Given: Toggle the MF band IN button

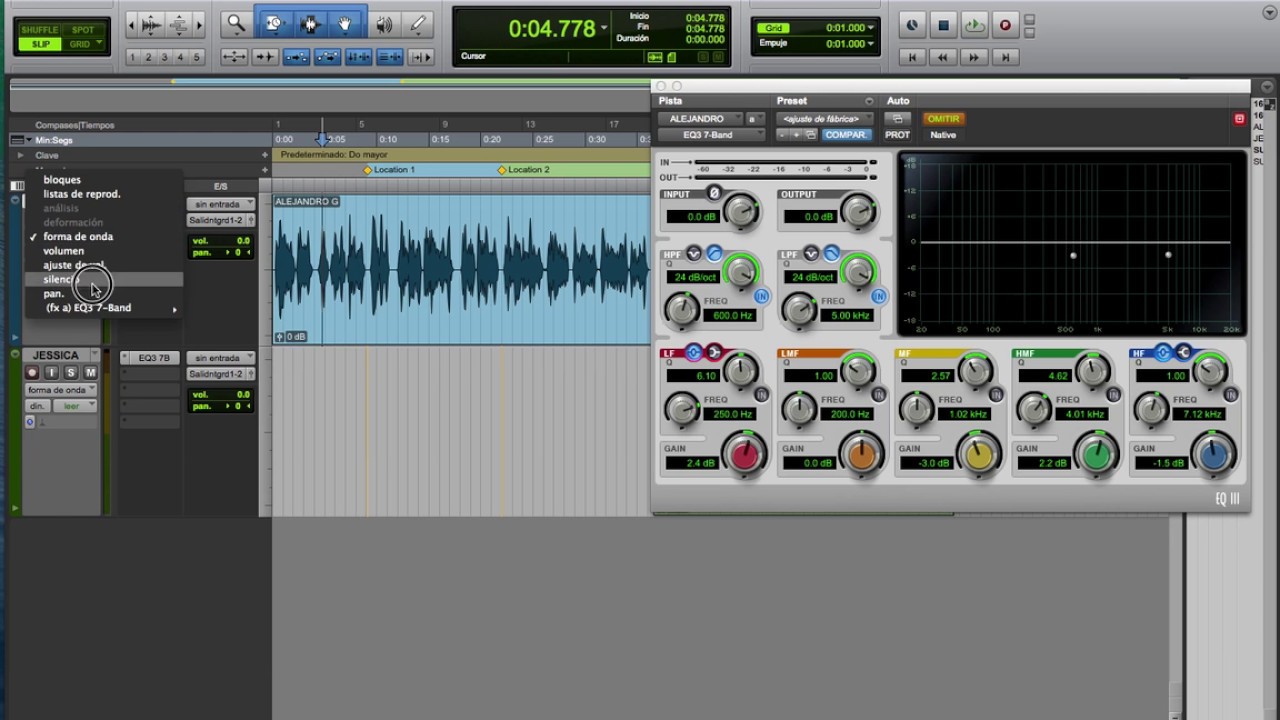Looking at the screenshot, I should click(996, 395).
